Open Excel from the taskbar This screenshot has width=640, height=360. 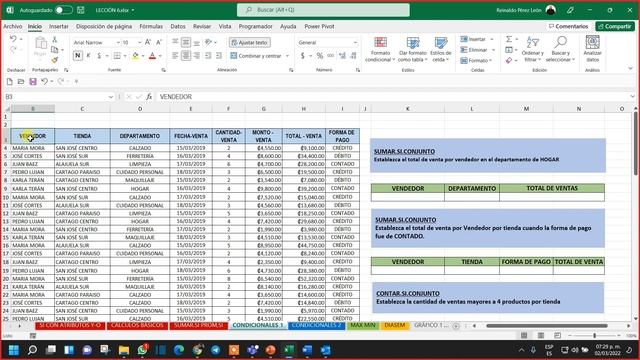tap(289, 350)
